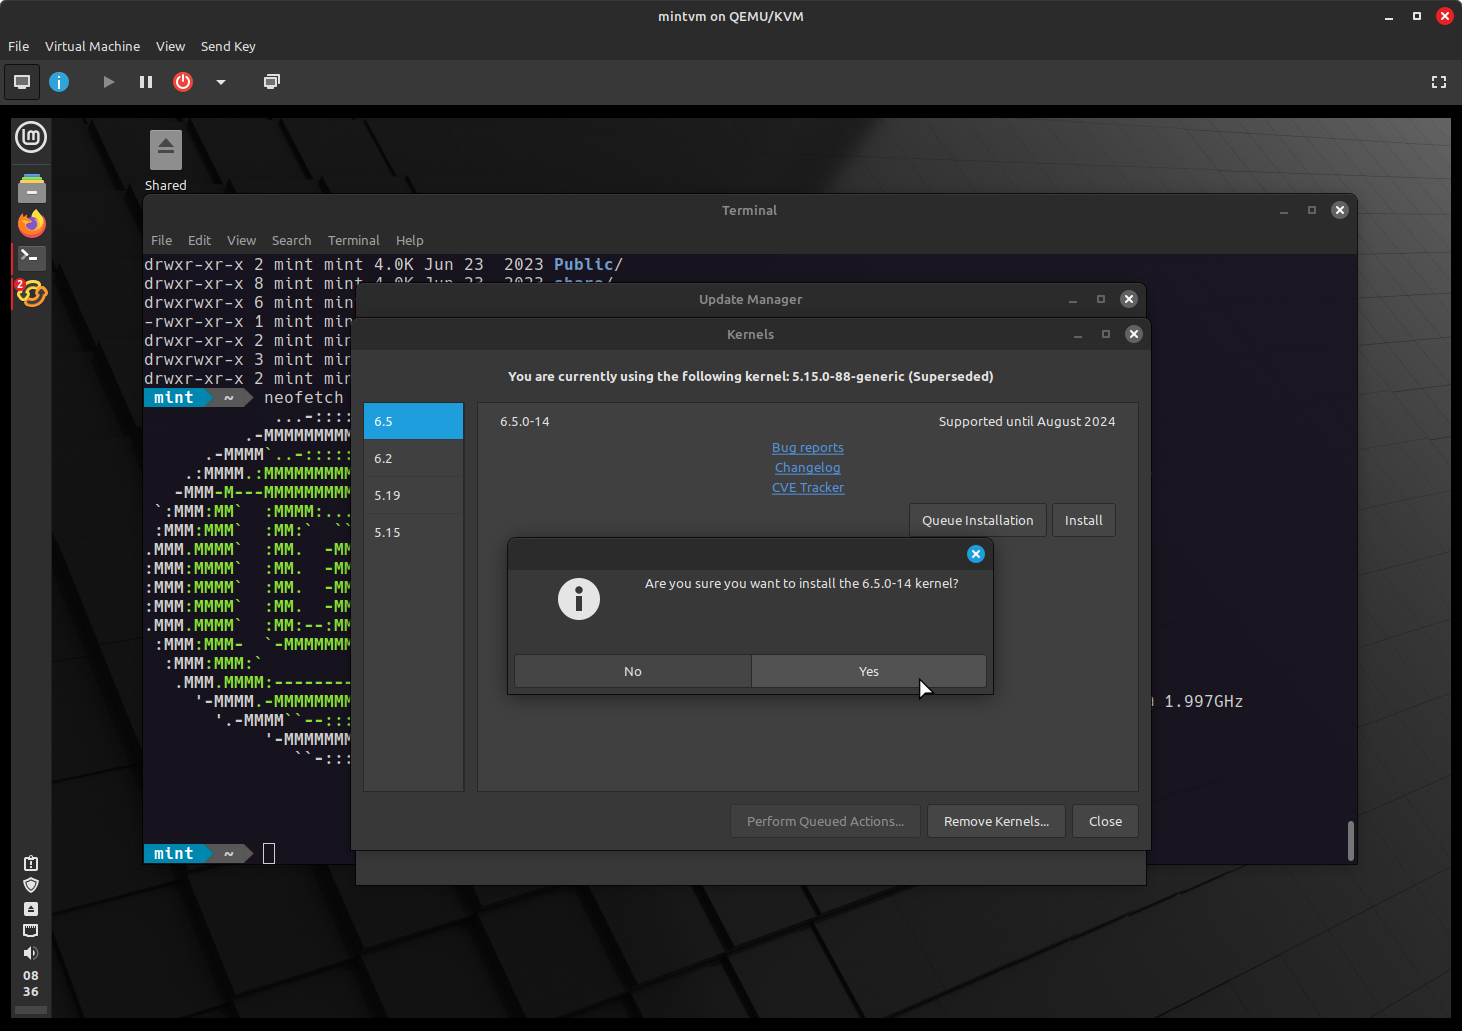
Task: Open the sound volume tray icon
Action: click(x=31, y=953)
